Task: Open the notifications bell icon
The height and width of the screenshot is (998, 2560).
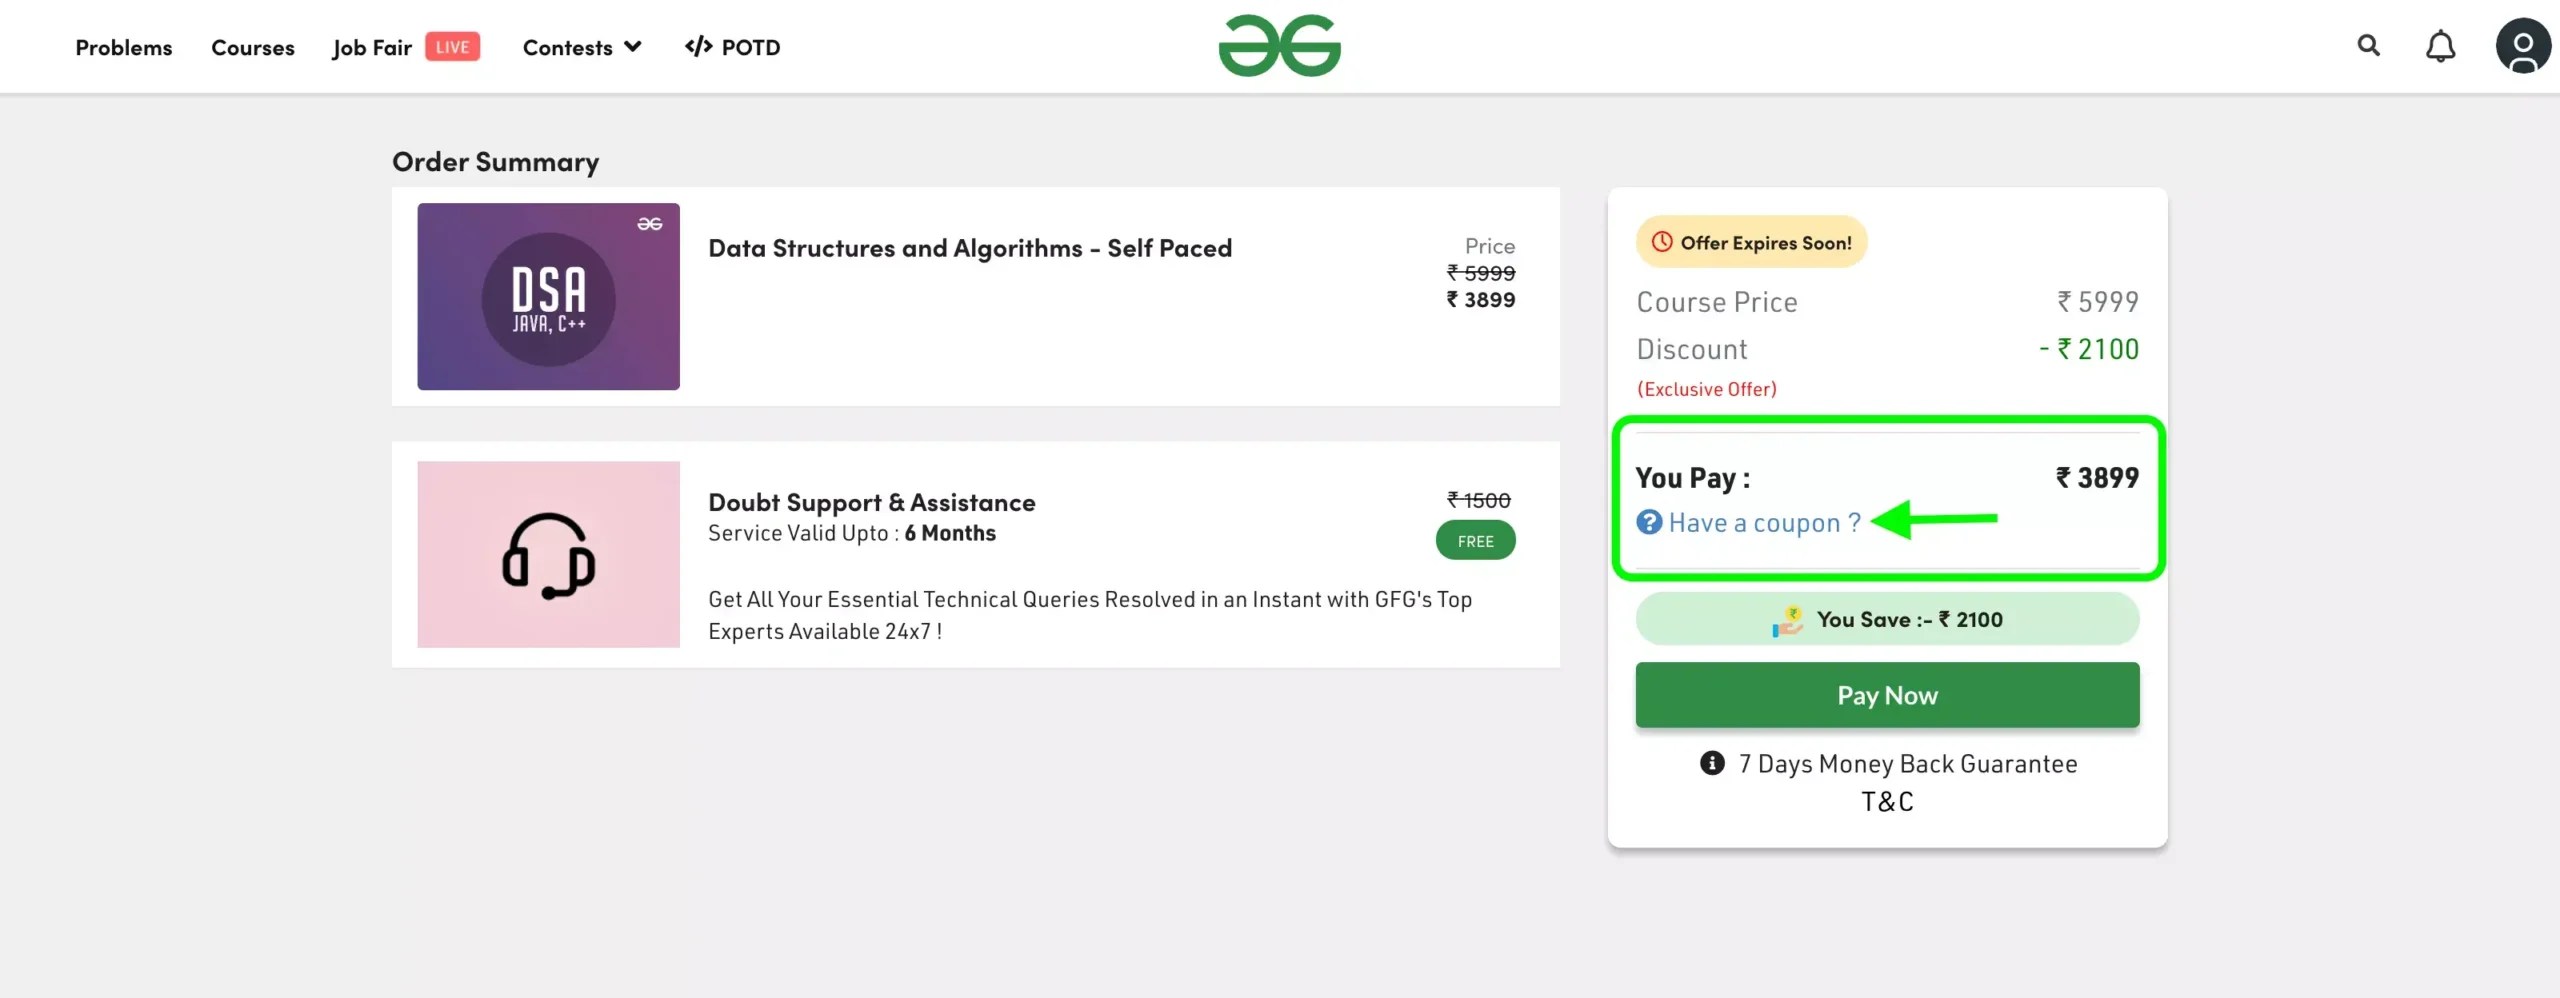Action: 2440,46
